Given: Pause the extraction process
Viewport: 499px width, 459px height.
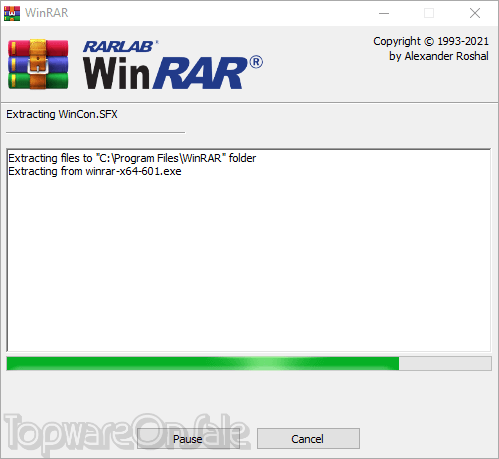Looking at the screenshot, I should (x=188, y=439).
